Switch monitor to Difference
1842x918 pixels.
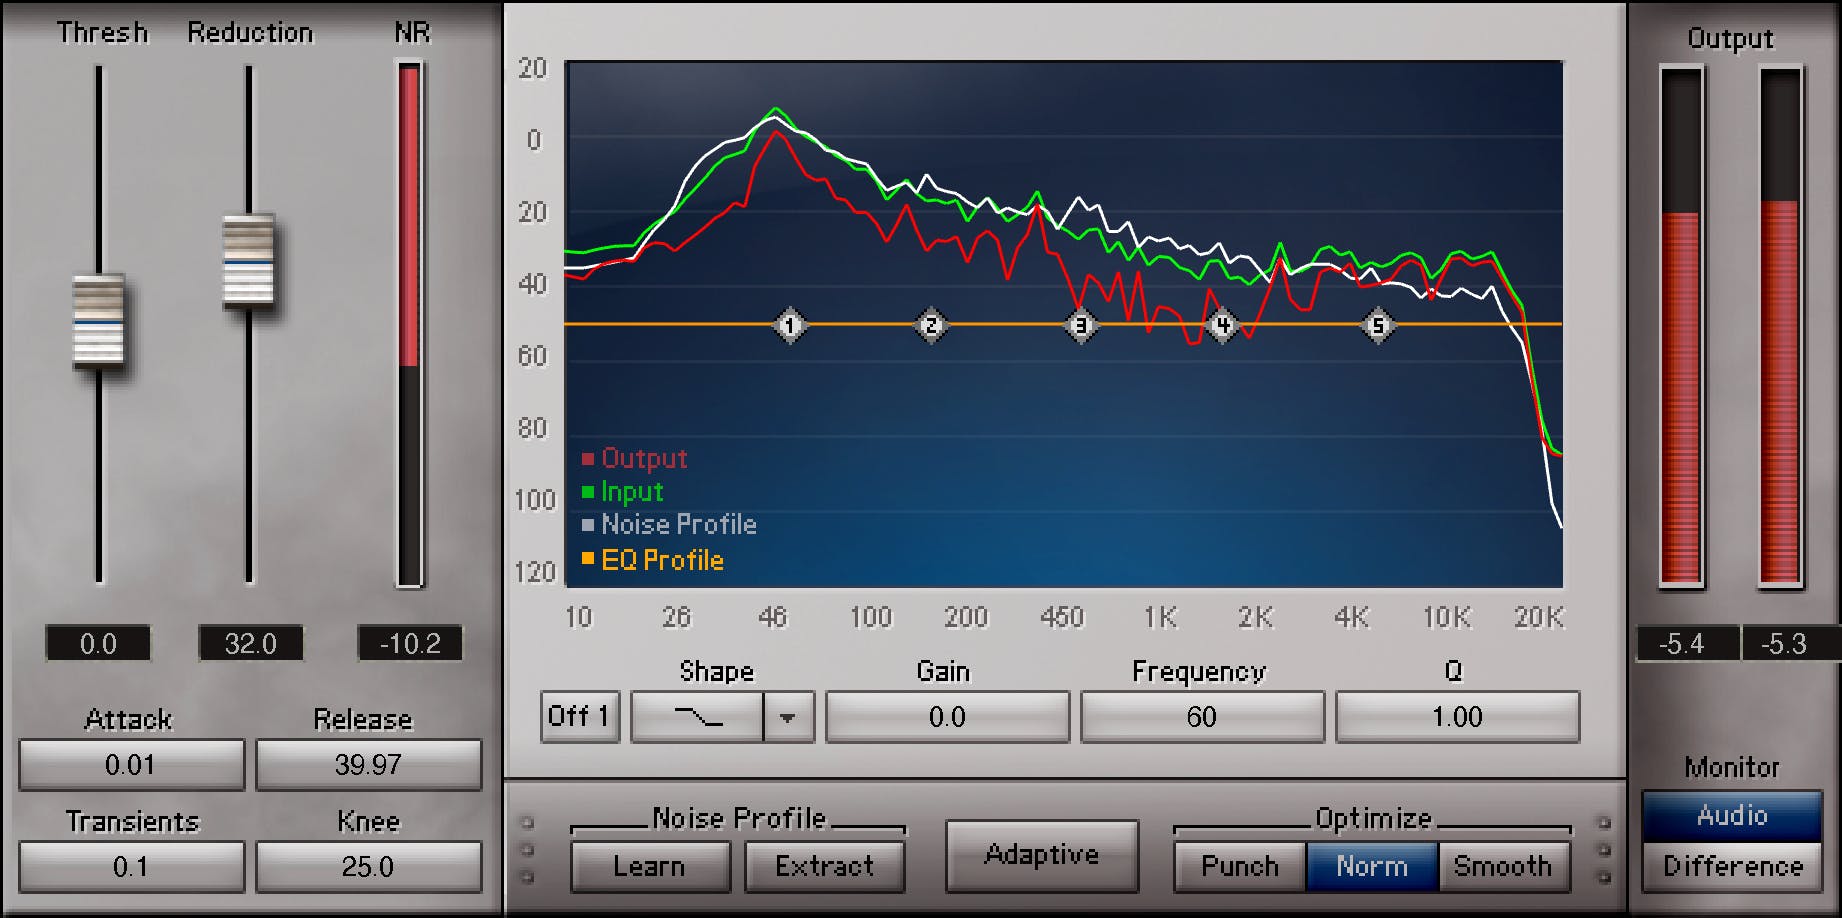click(1732, 866)
